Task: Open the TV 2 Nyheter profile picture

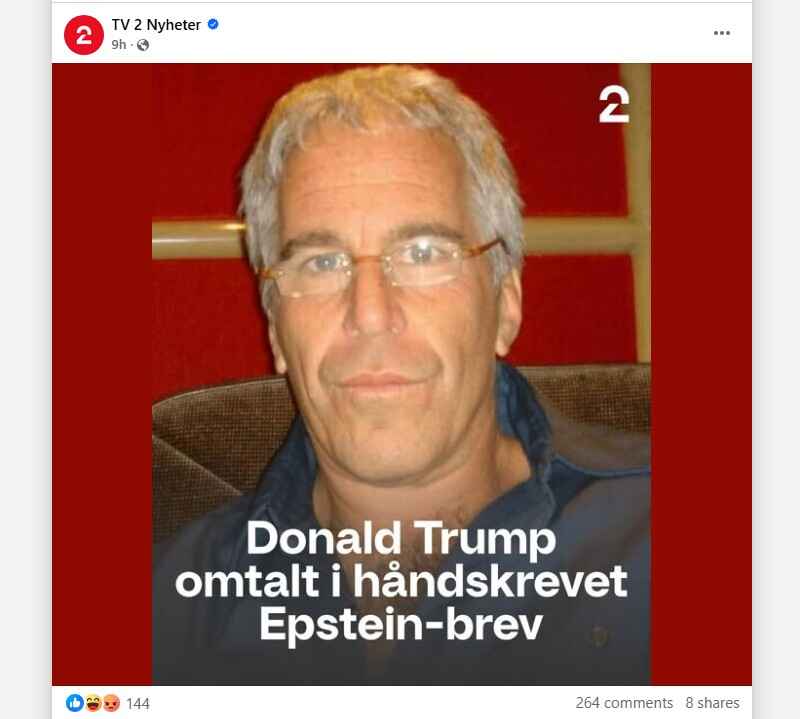Action: 84,35
